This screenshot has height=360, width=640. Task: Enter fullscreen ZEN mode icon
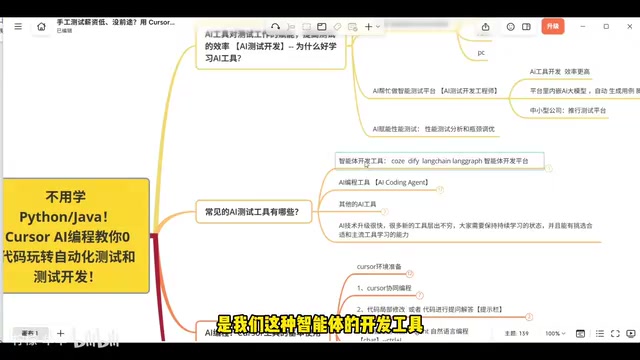[615, 333]
